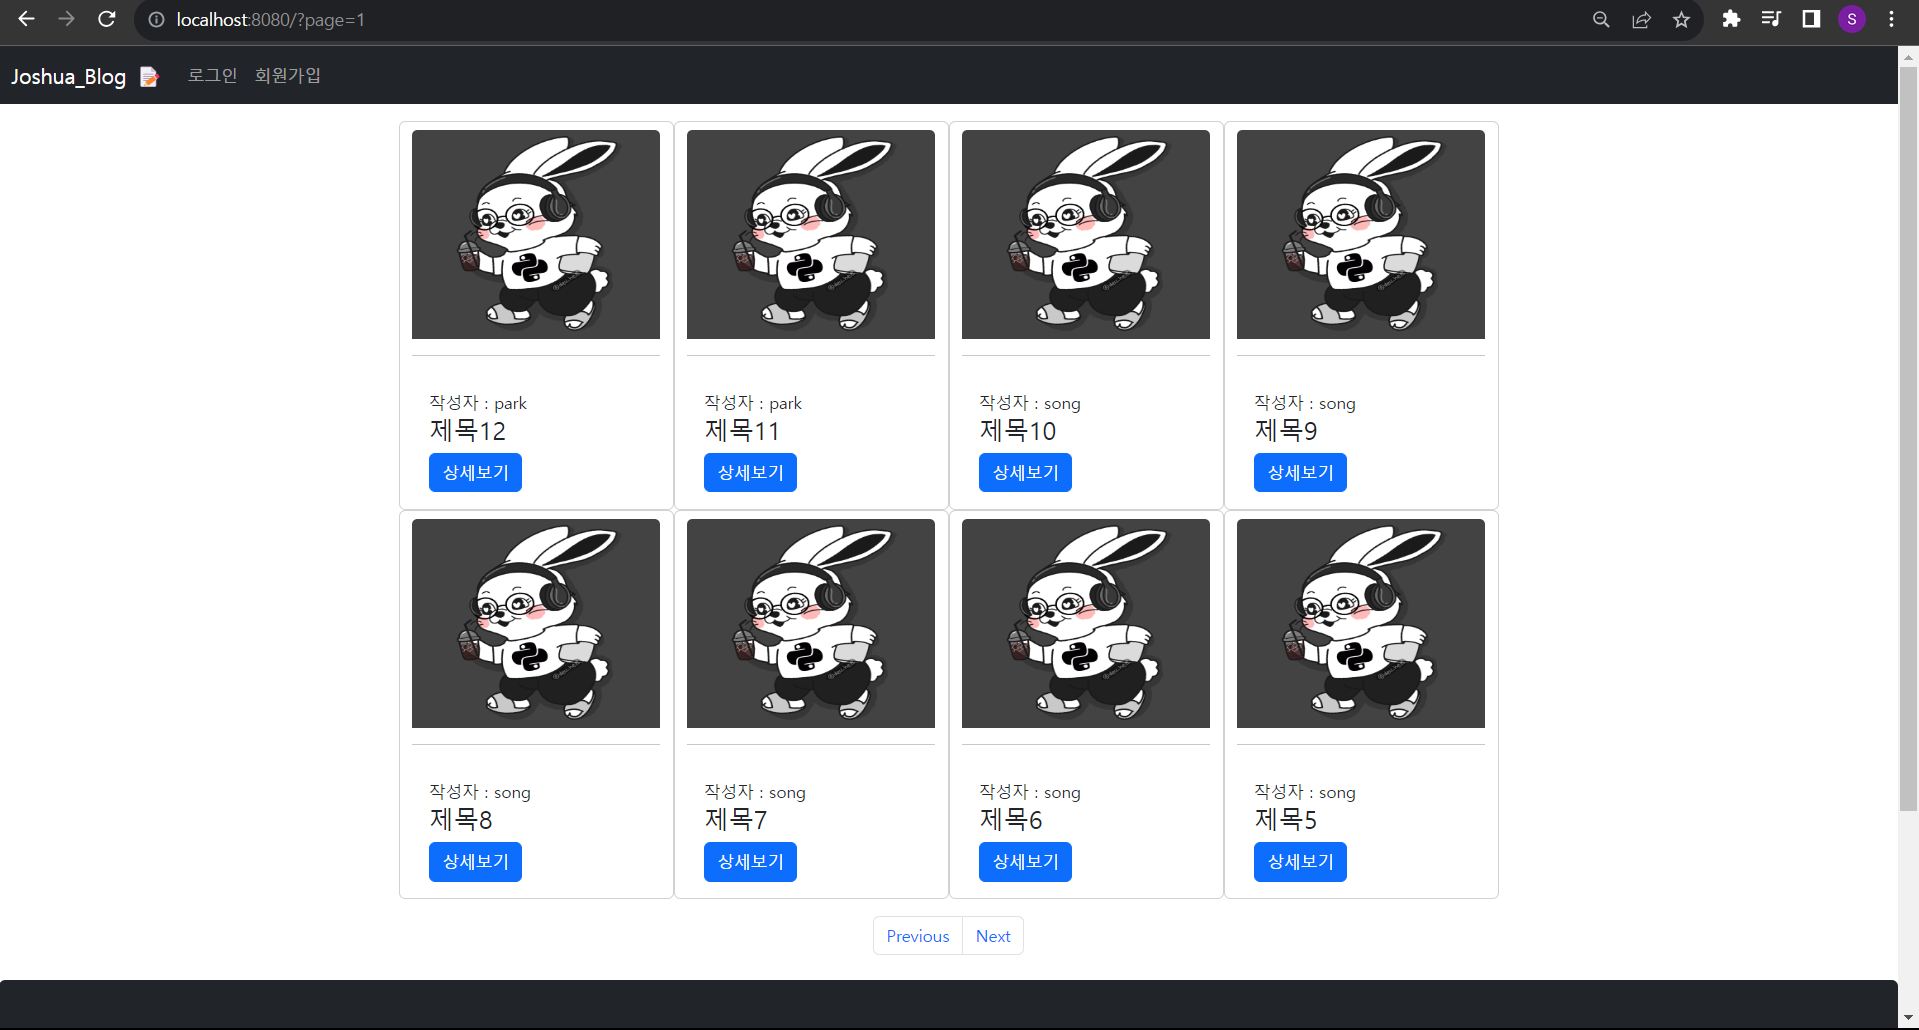Click author text 작성자 : park on 제목12
Screen dimensions: 1919x1030
click(478, 403)
